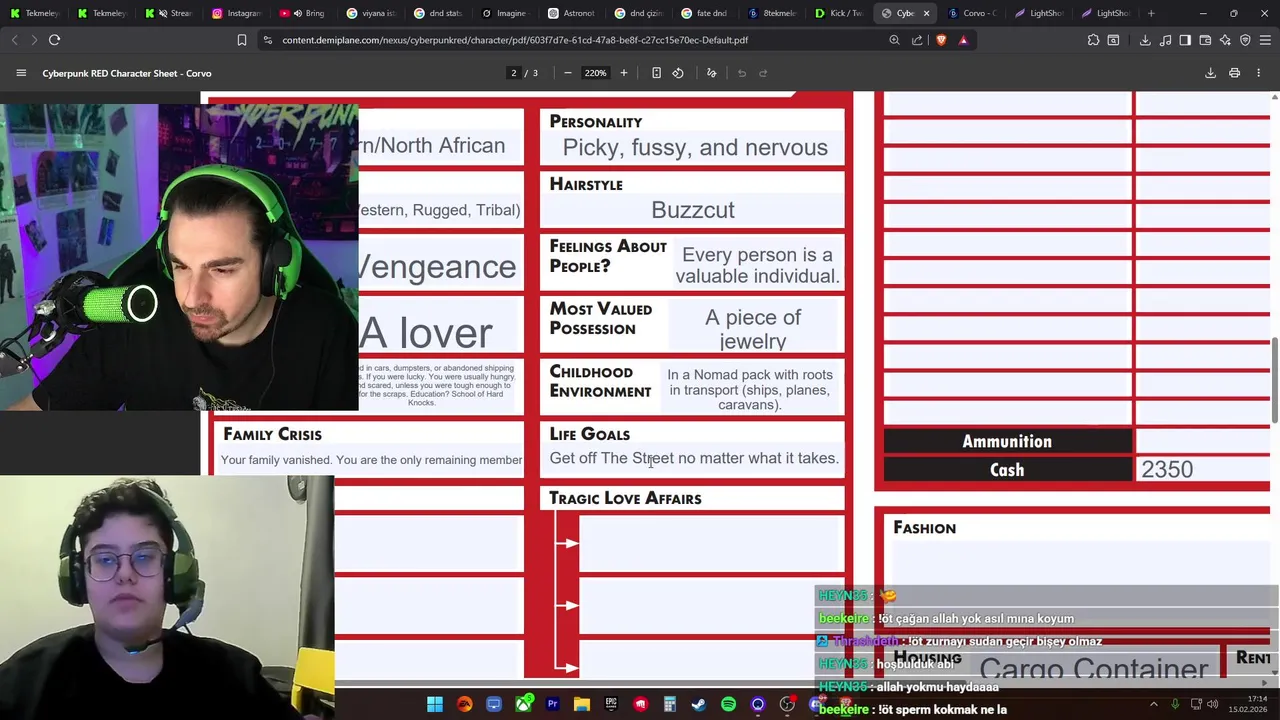Open PDF viewer more actions menu

pyautogui.click(x=1259, y=73)
